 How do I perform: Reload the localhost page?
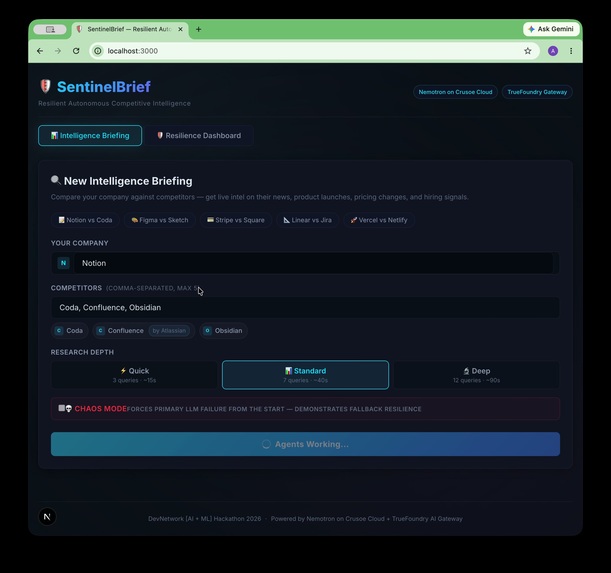(76, 51)
